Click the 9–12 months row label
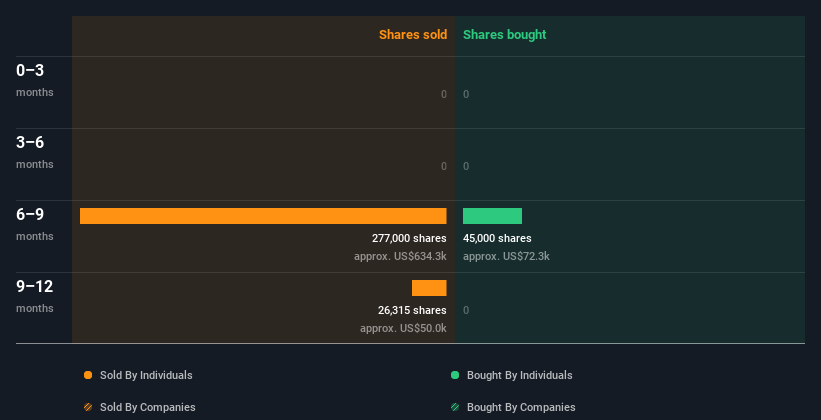 click(35, 296)
